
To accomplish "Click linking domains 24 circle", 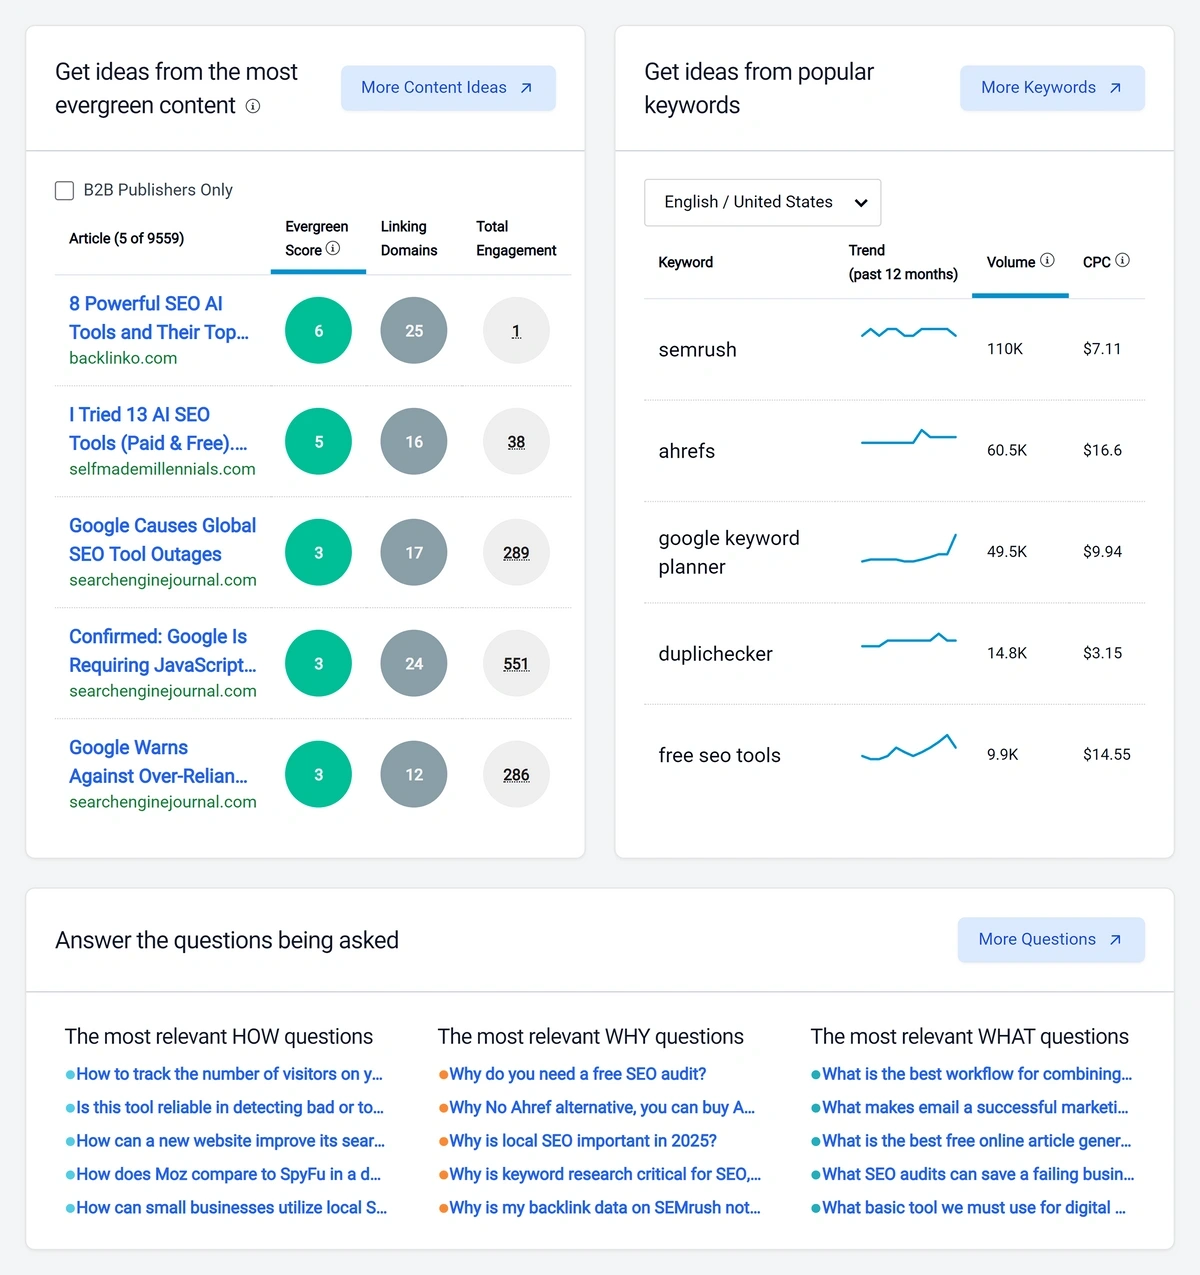I will (x=414, y=664).
